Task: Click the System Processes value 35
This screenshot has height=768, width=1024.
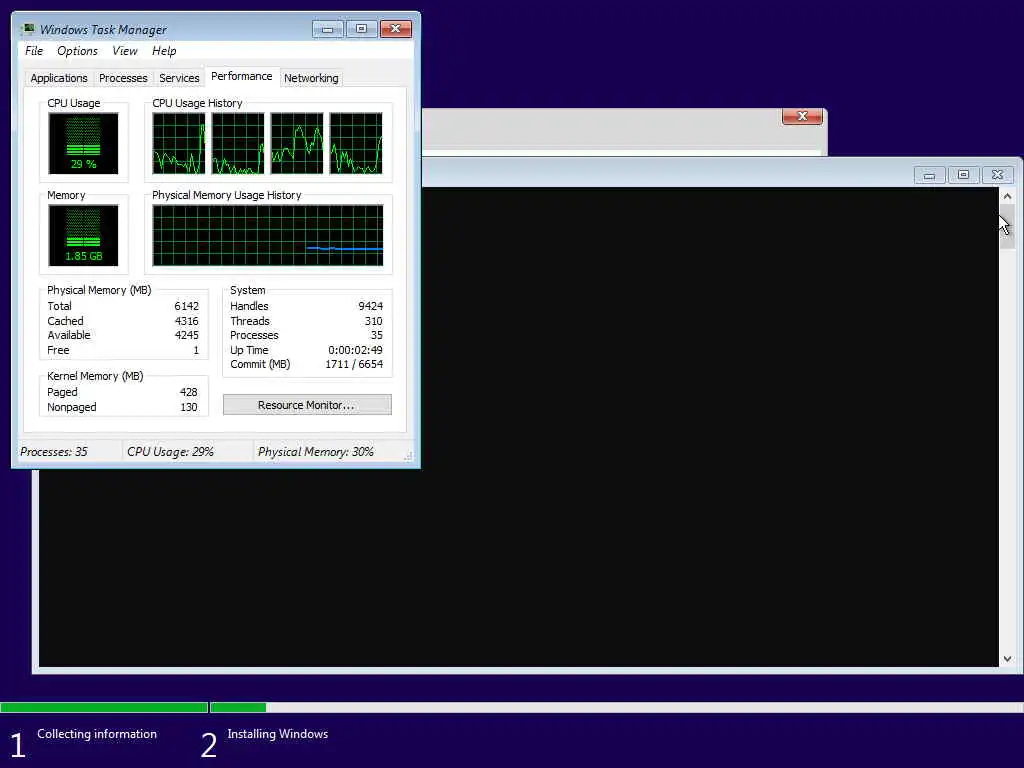Action: [377, 336]
